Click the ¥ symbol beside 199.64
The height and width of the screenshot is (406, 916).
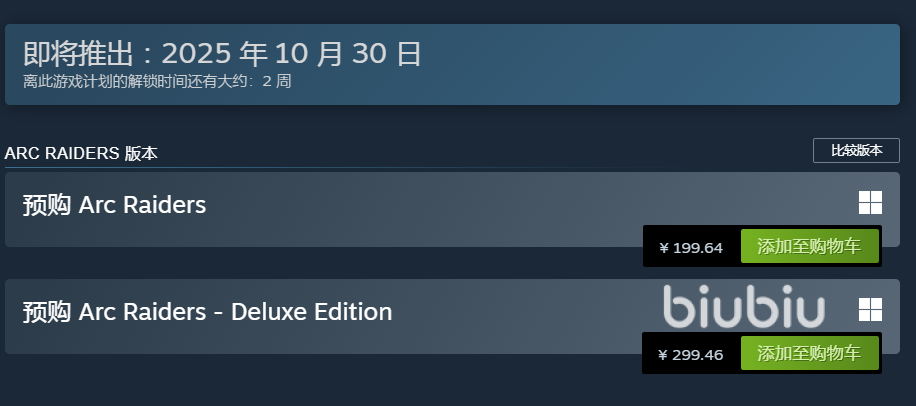664,248
